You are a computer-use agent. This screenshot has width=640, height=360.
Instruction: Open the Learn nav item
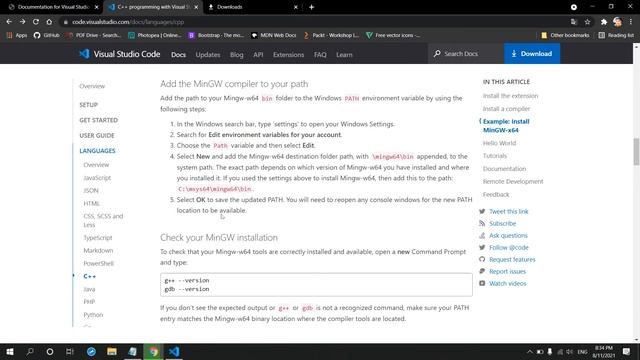point(344,54)
